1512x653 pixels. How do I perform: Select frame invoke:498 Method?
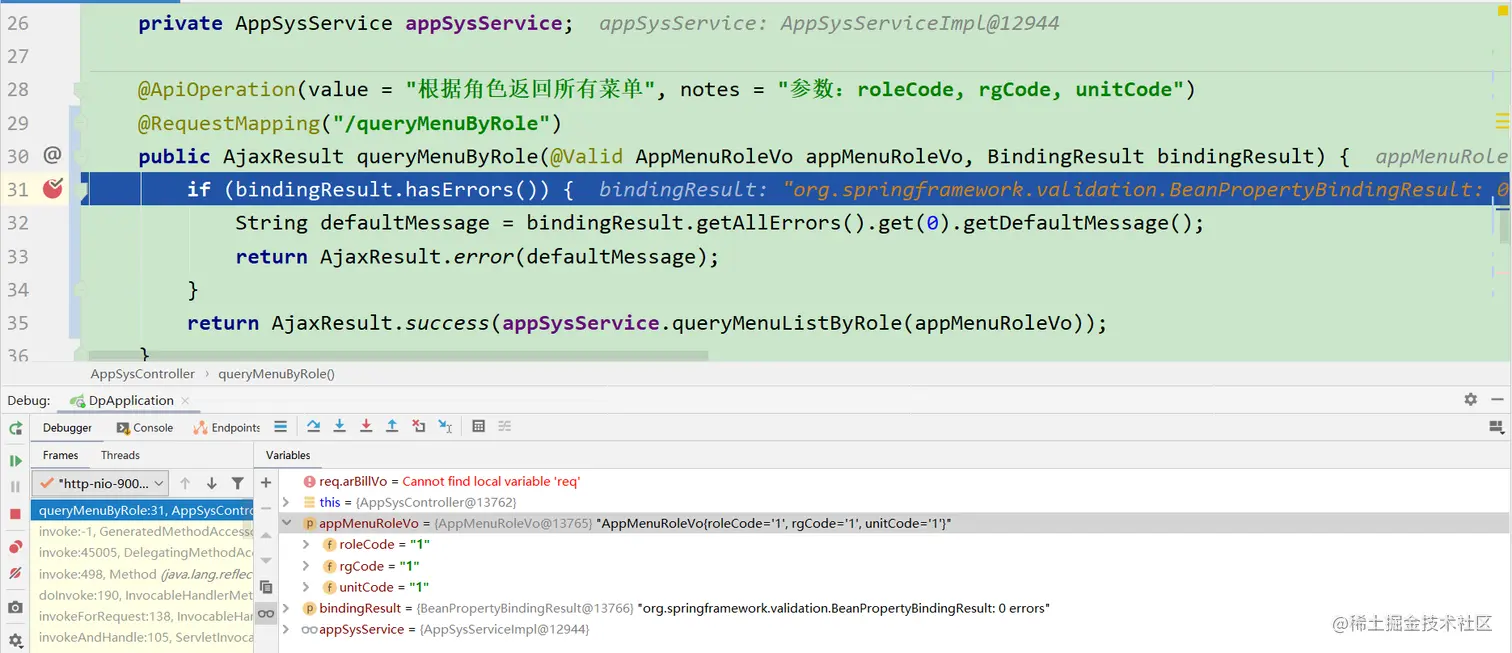pyautogui.click(x=141, y=574)
